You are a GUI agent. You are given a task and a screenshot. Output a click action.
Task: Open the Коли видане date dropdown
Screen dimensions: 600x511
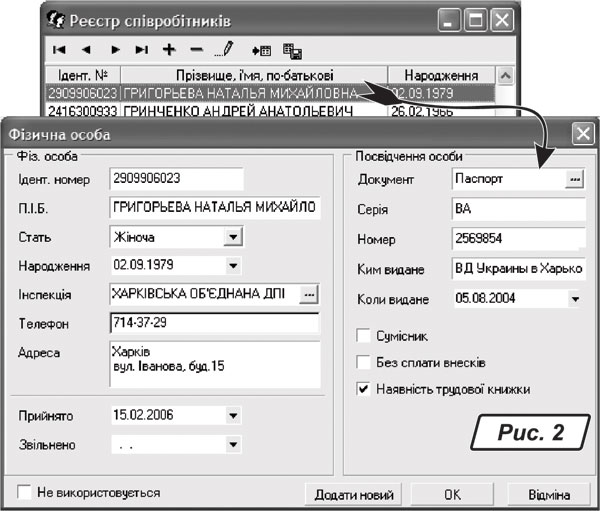point(575,299)
